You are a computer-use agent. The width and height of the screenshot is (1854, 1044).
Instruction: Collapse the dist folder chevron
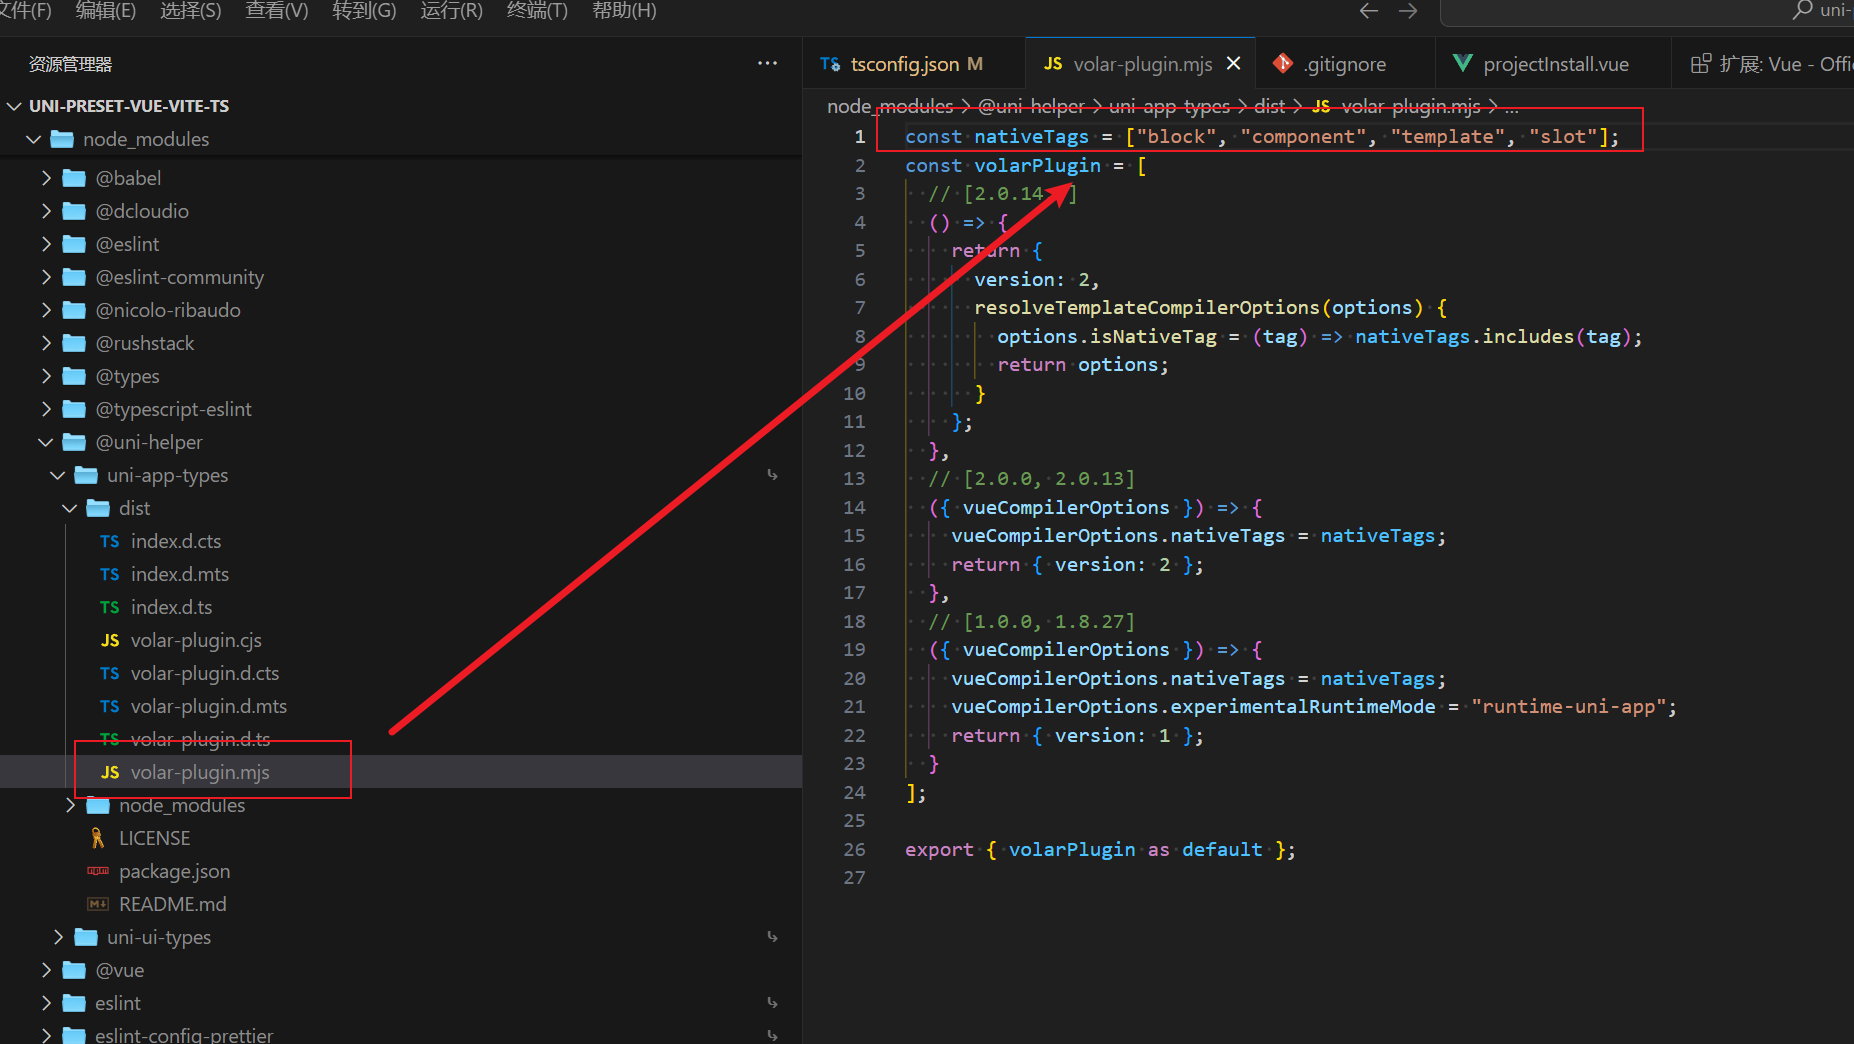[x=70, y=508]
